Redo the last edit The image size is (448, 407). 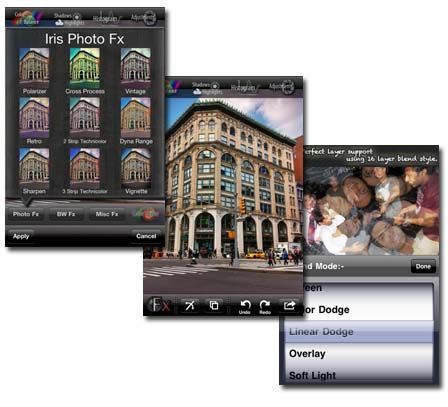click(x=265, y=307)
